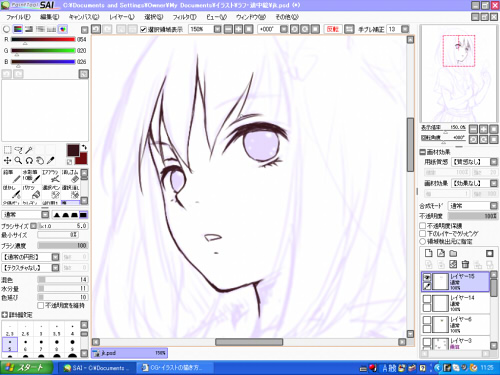This screenshot has height=375, width=500.
Task: Open the レイヤー menu
Action: pyautogui.click(x=122, y=17)
